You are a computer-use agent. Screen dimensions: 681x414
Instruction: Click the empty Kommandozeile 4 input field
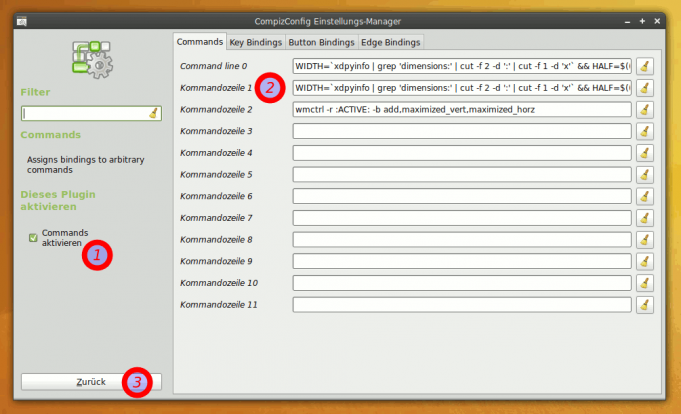461,153
